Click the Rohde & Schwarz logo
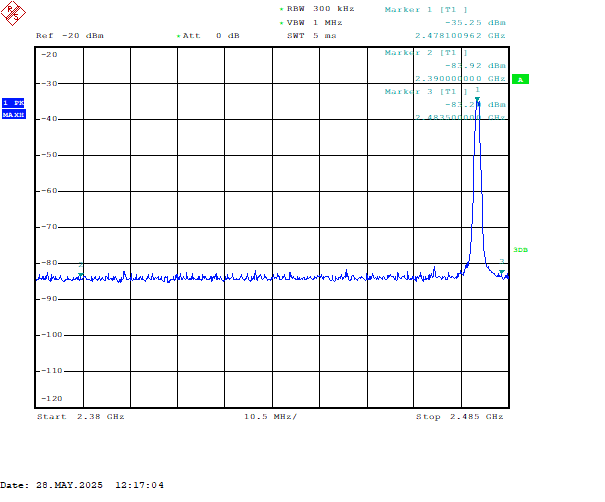The width and height of the screenshot is (605, 502). coord(13,13)
